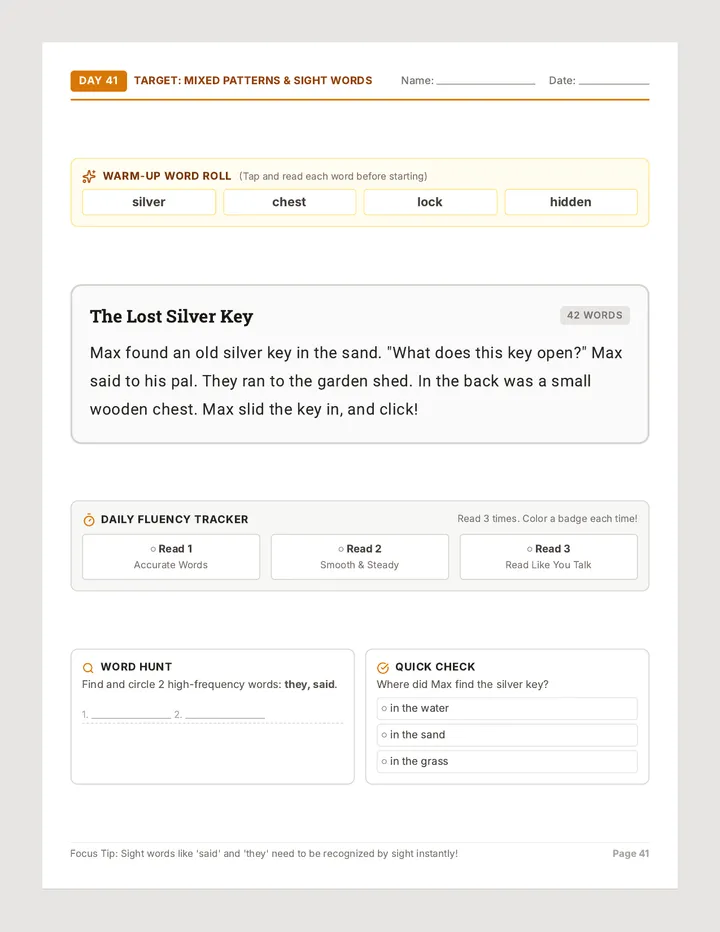Viewport: 720px width, 932px height.
Task: Tap the 'hidden' warm-up word card
Action: (571, 202)
